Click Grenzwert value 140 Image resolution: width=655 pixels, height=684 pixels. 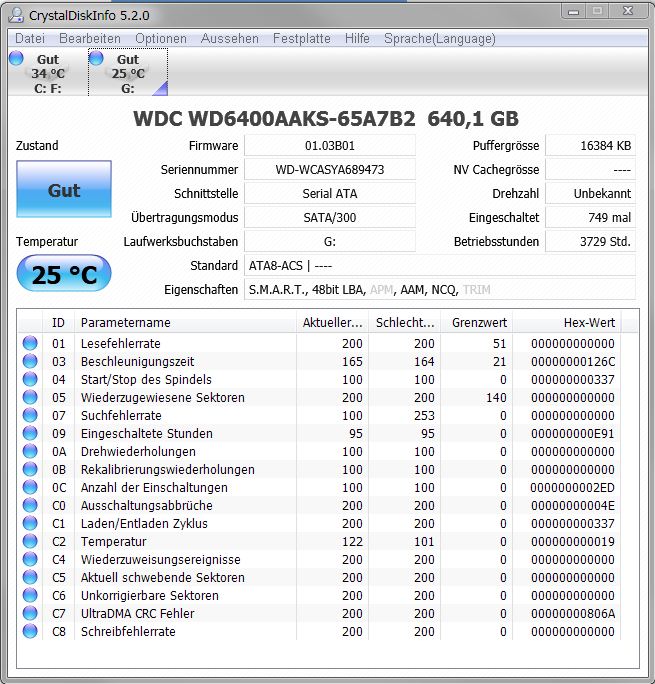tap(496, 397)
